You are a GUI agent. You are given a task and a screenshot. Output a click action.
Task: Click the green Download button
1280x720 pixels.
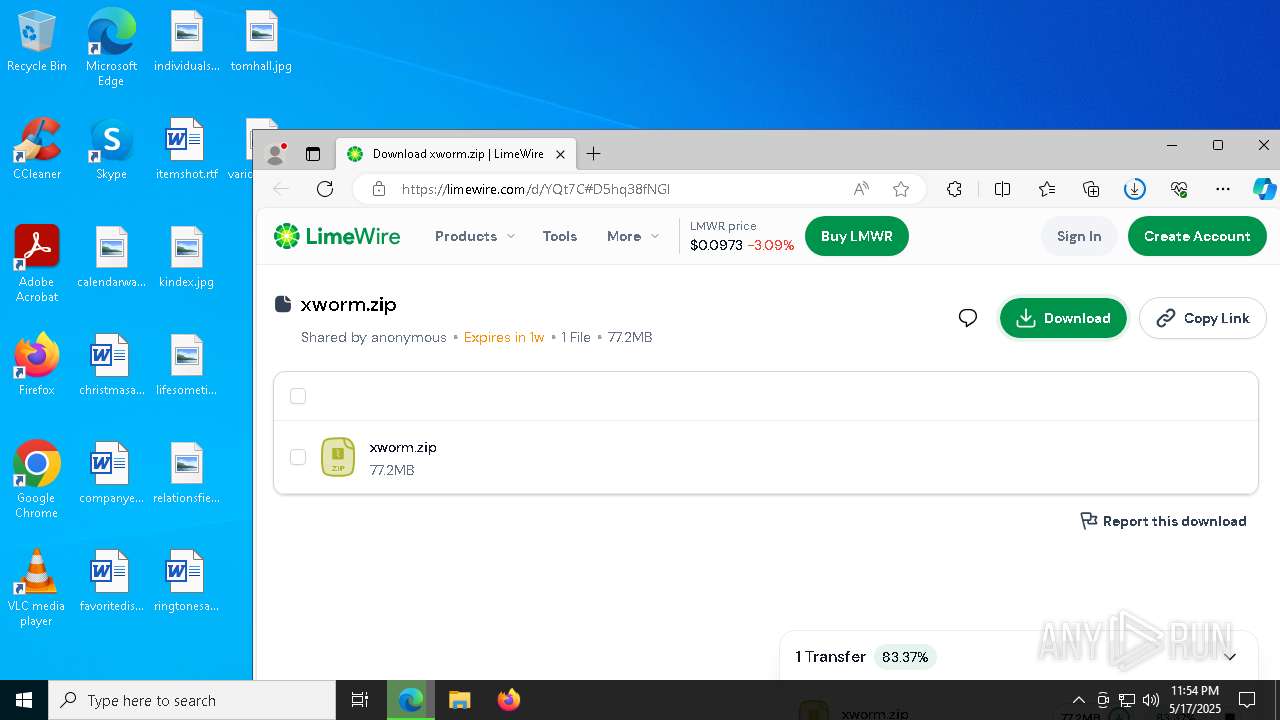[x=1063, y=318]
